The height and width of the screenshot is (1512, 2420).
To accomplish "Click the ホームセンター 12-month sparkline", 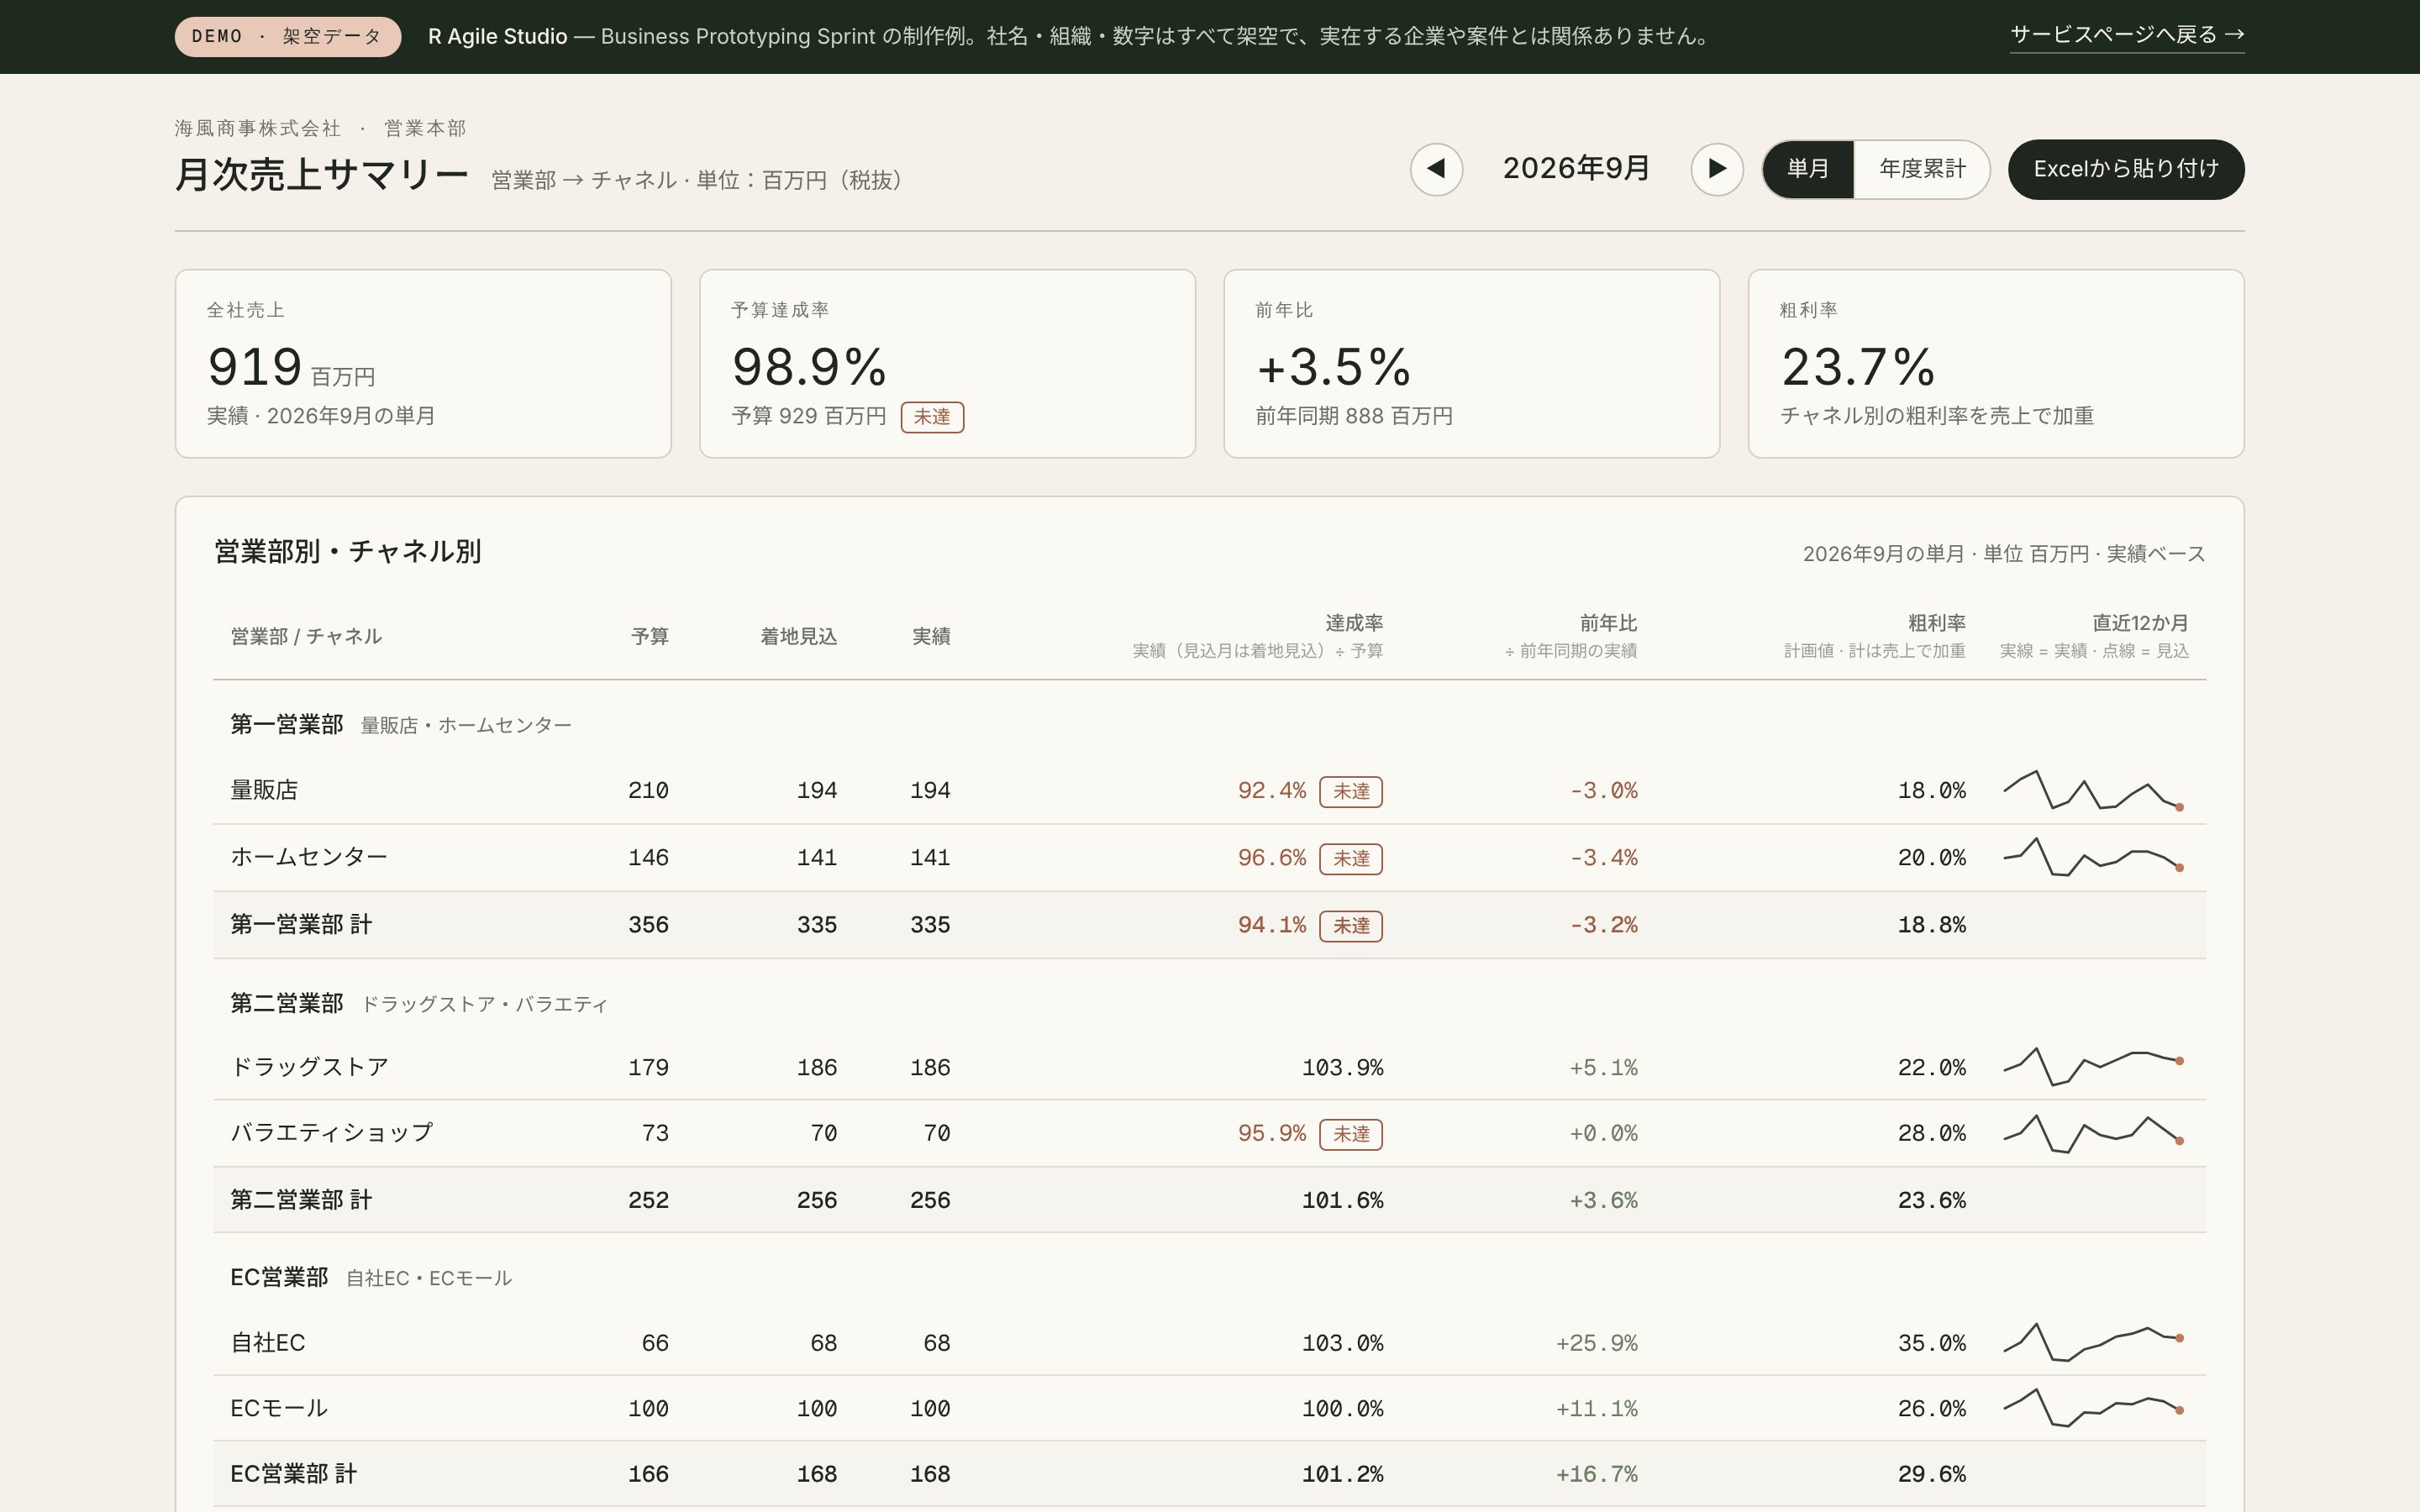I will pyautogui.click(x=2093, y=857).
